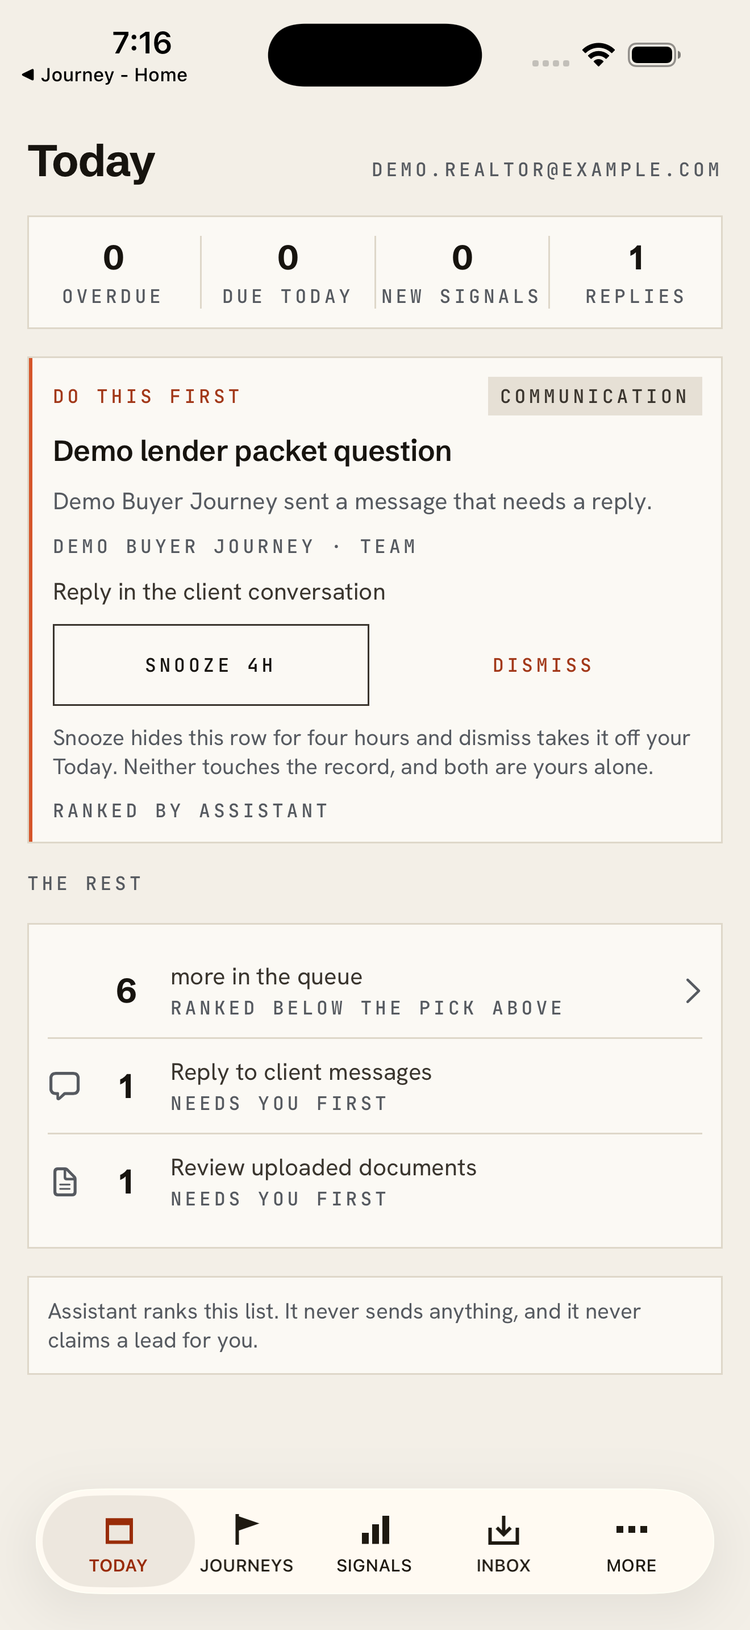Open the Reply to client messages row
750x1630 pixels.
(x=375, y=1086)
